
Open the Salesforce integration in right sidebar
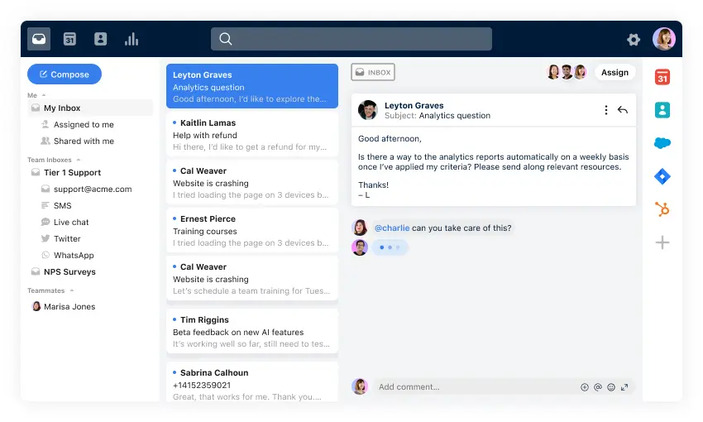(x=662, y=143)
